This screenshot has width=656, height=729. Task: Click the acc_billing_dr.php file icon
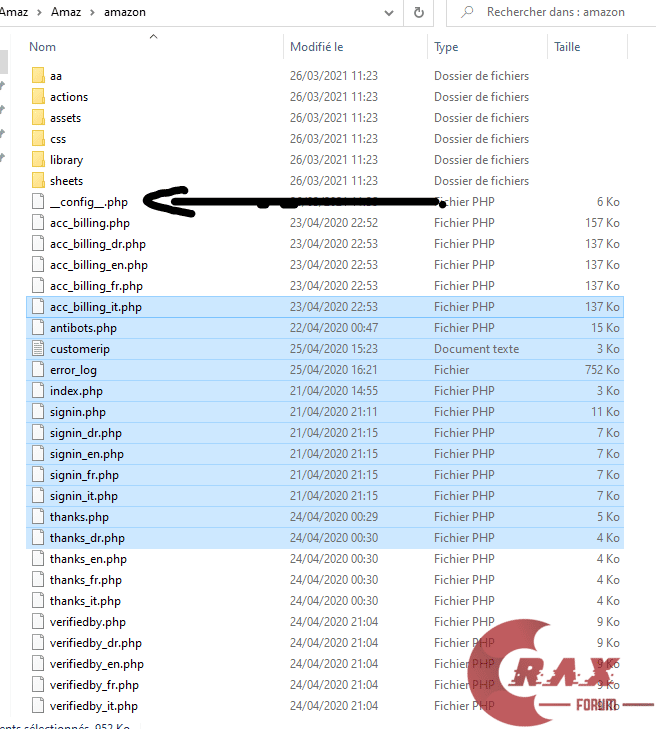click(x=38, y=243)
